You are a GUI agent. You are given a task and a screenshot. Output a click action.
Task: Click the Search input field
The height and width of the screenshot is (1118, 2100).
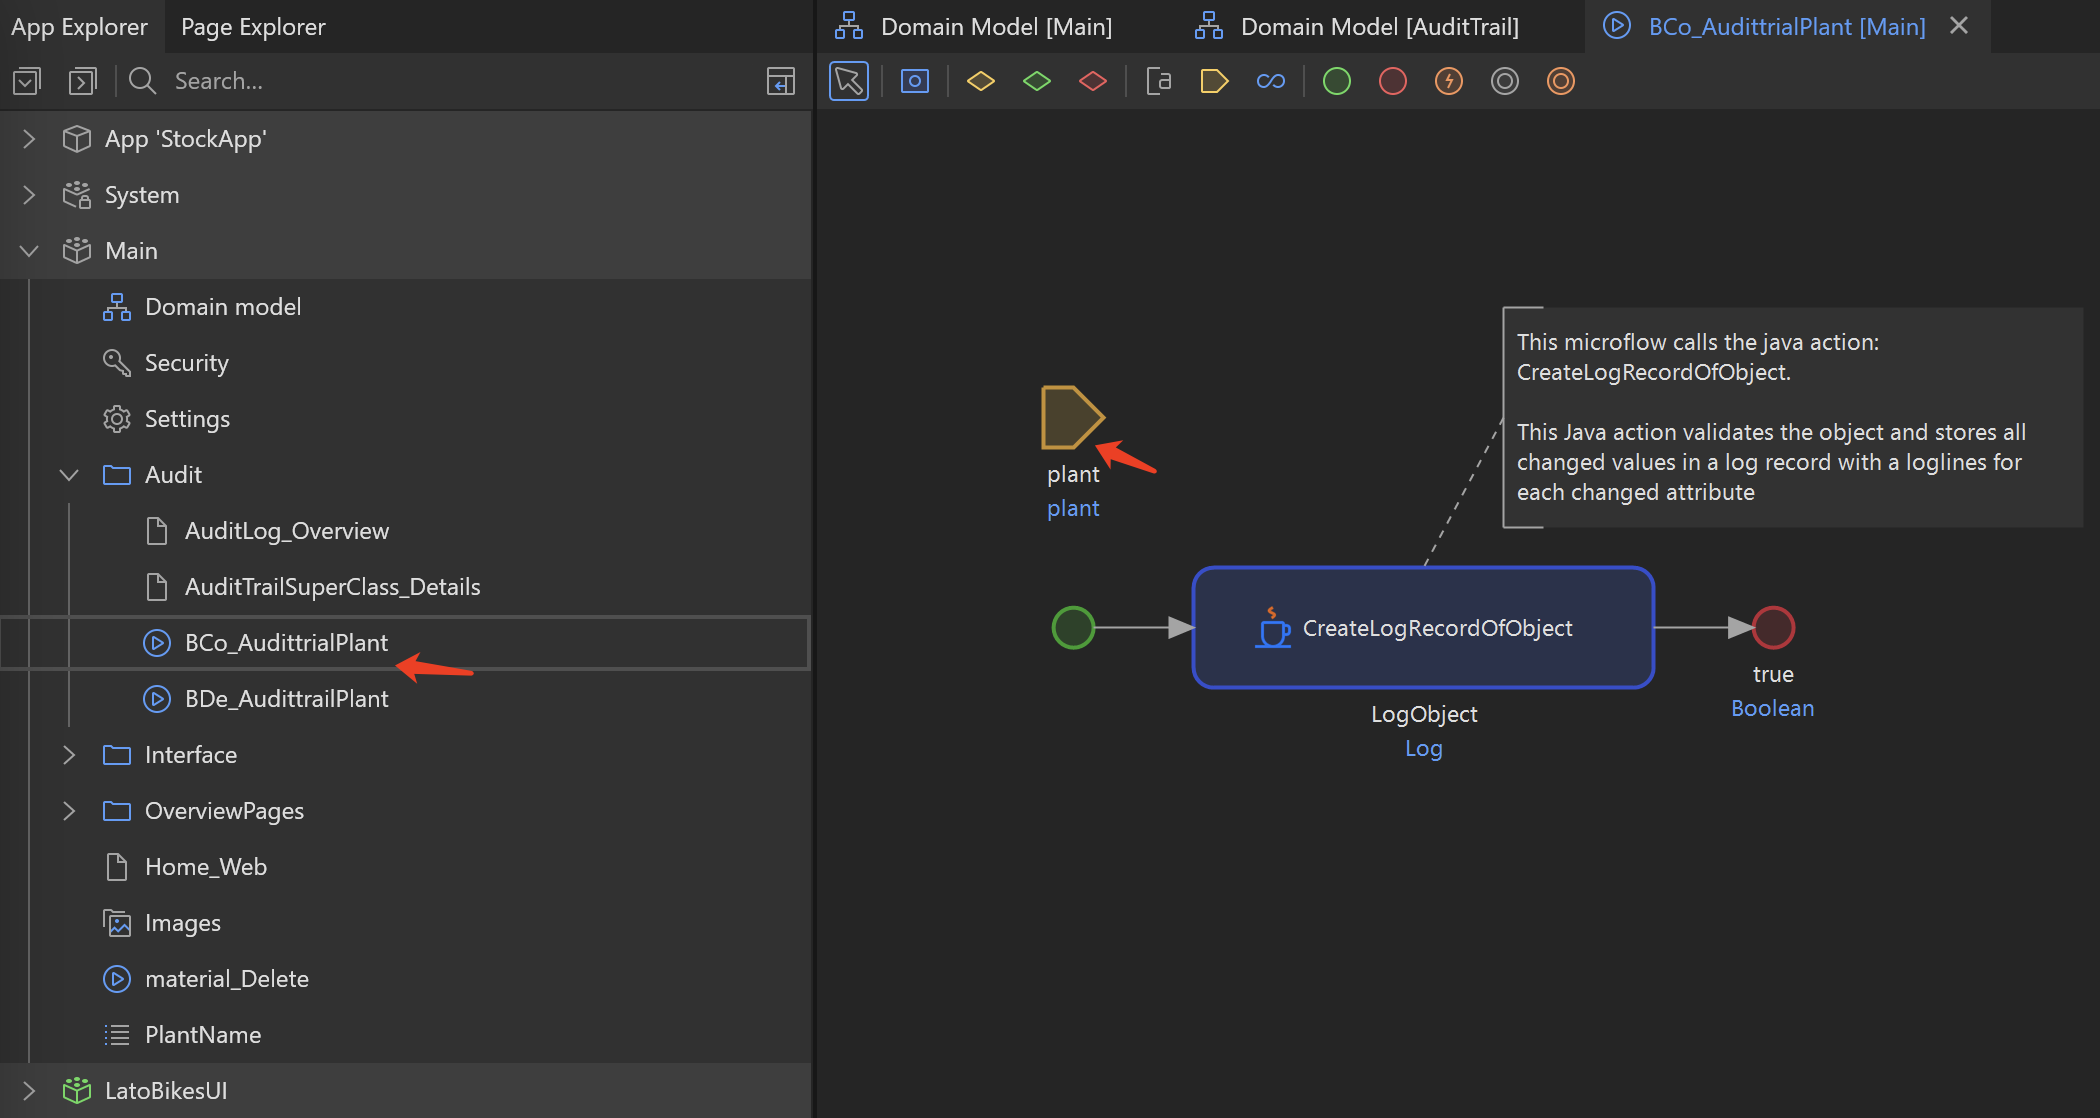[460, 81]
